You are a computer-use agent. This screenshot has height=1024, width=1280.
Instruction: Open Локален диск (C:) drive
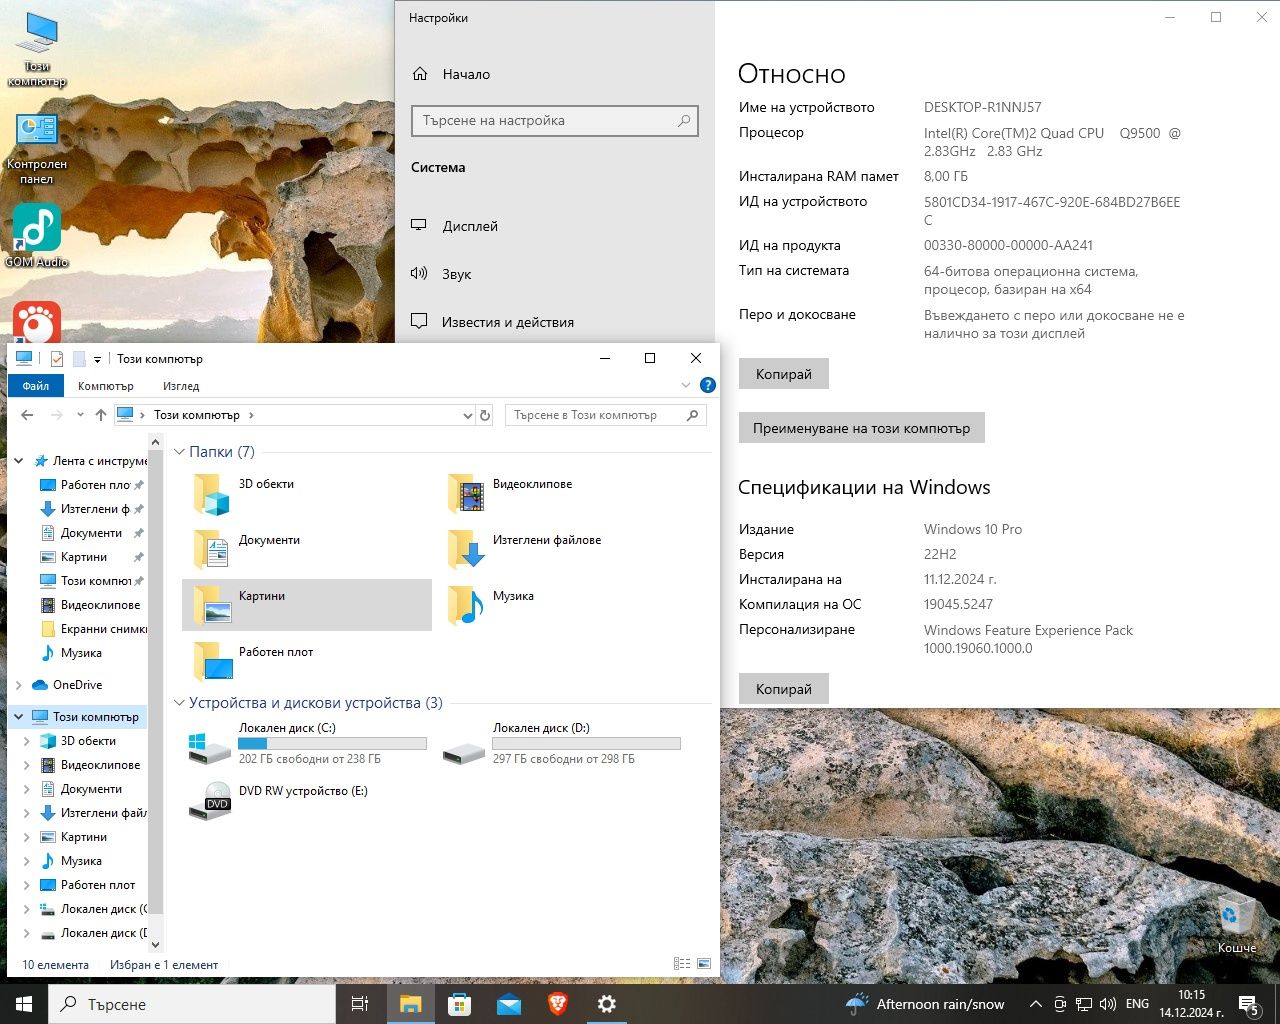click(x=307, y=743)
